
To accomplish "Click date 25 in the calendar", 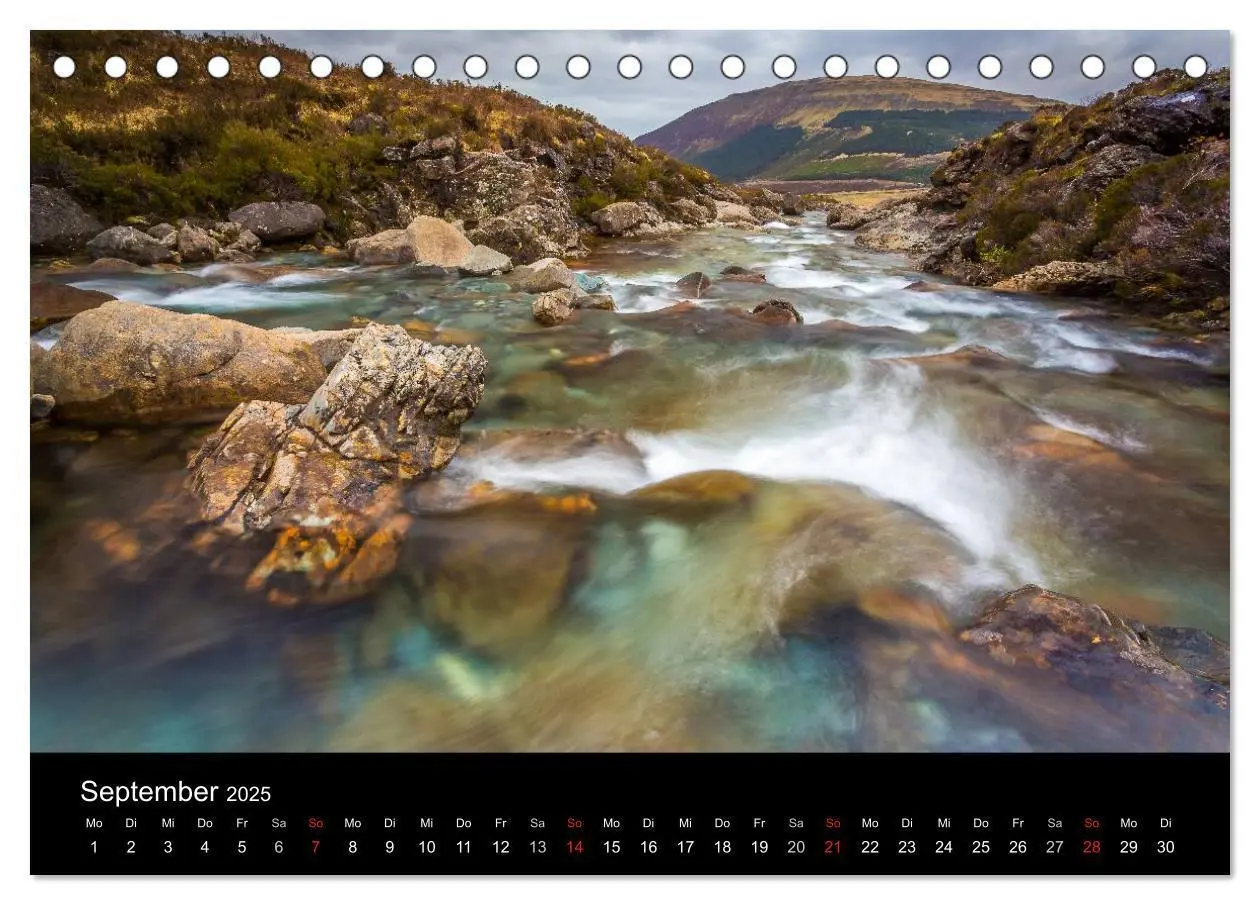I will [982, 847].
